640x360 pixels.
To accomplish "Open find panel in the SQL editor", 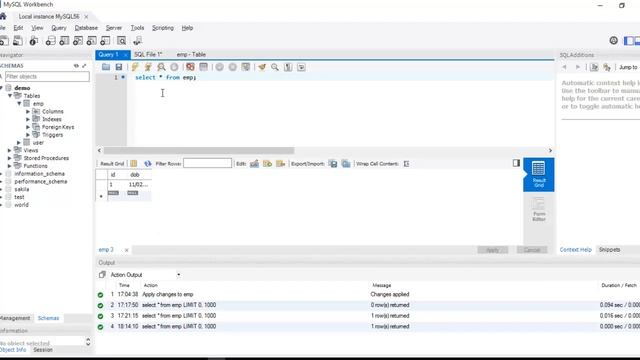I will click(275, 67).
